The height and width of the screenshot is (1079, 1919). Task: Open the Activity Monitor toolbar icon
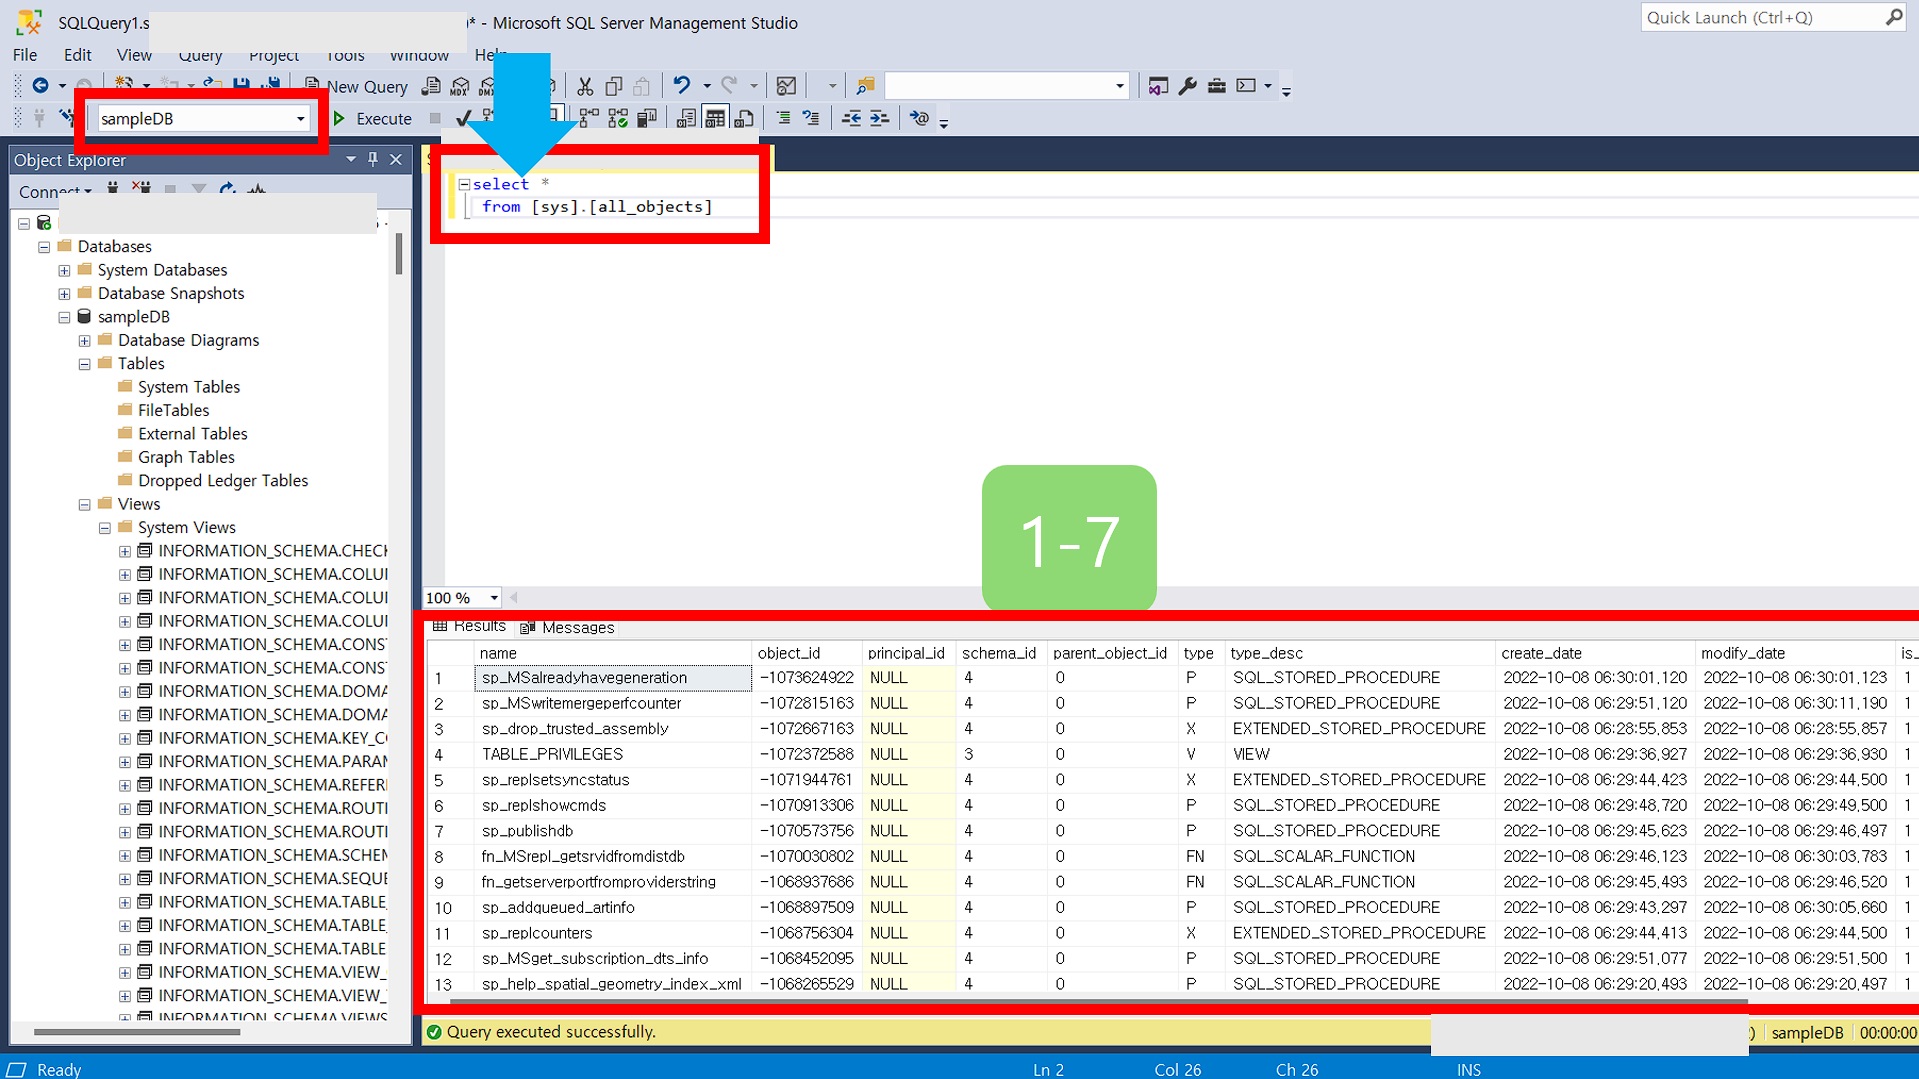pyautogui.click(x=787, y=86)
